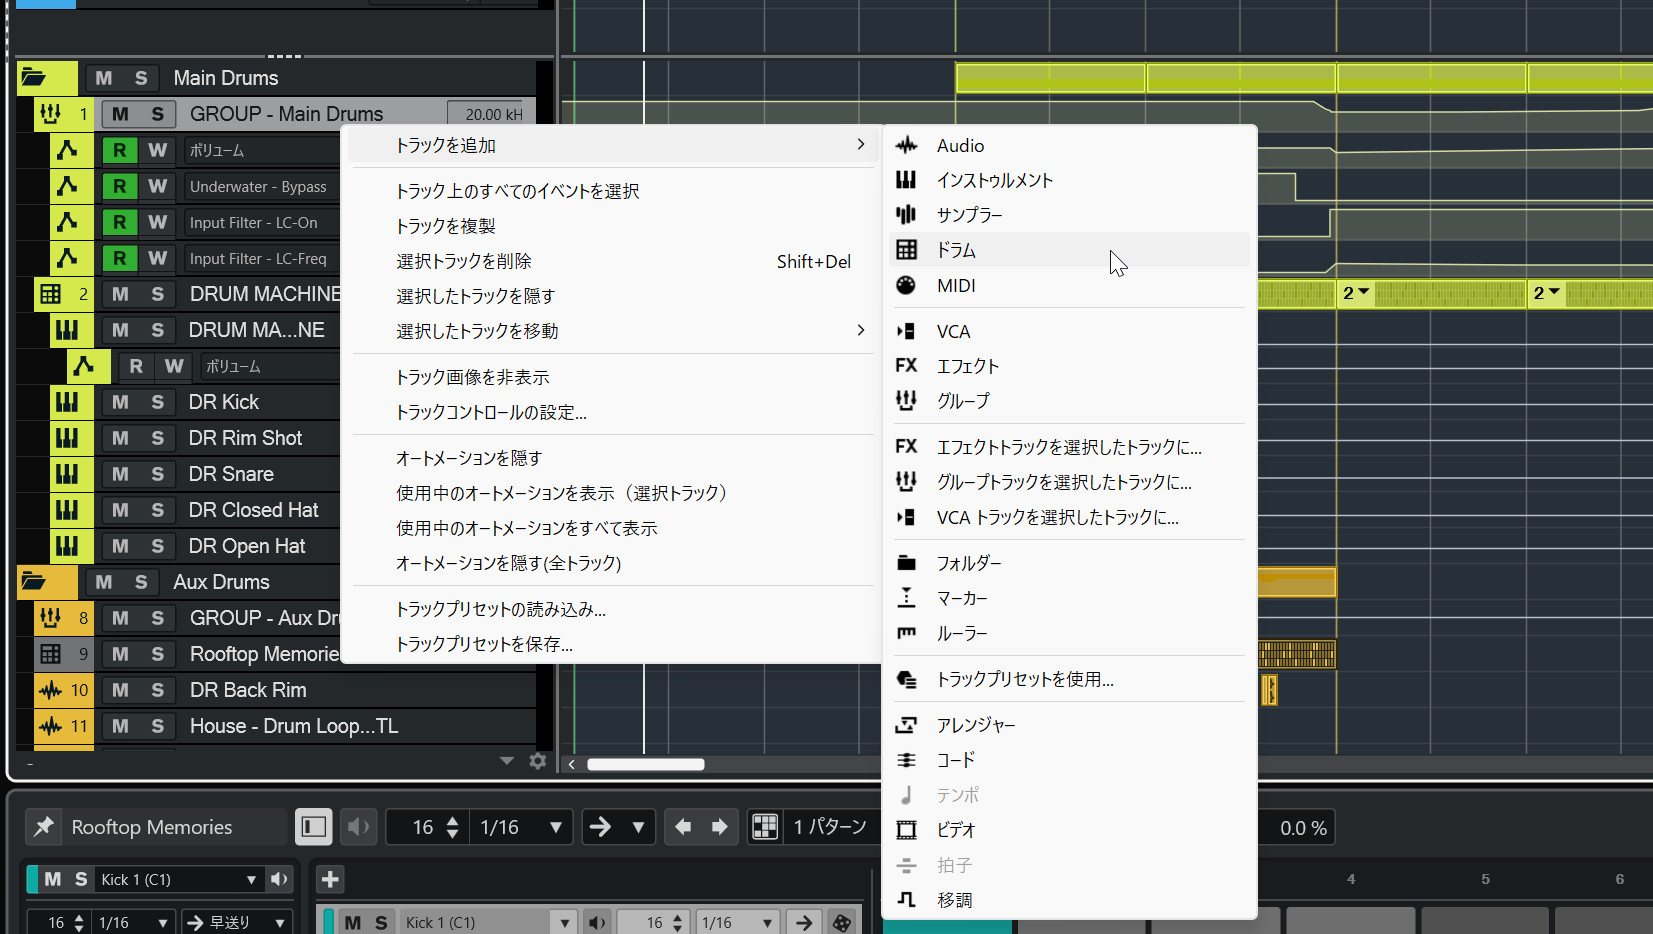This screenshot has height=934, width=1653.
Task: Open track list settings gear
Action: coord(538,761)
